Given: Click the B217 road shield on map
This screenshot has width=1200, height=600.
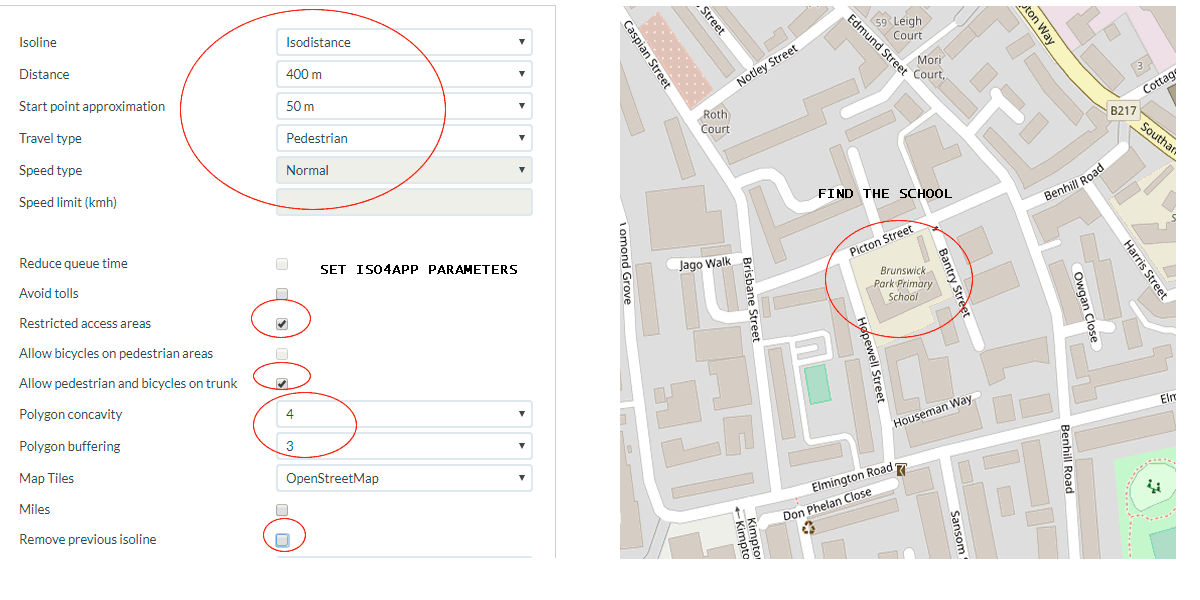Looking at the screenshot, I should (1124, 111).
